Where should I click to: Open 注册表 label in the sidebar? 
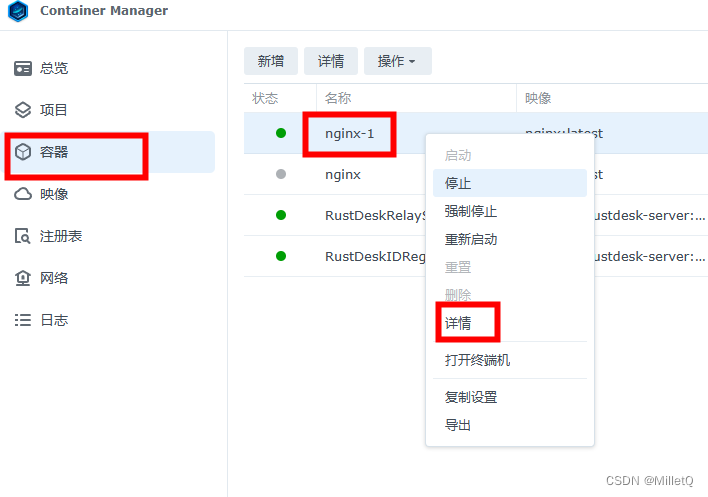pos(61,236)
